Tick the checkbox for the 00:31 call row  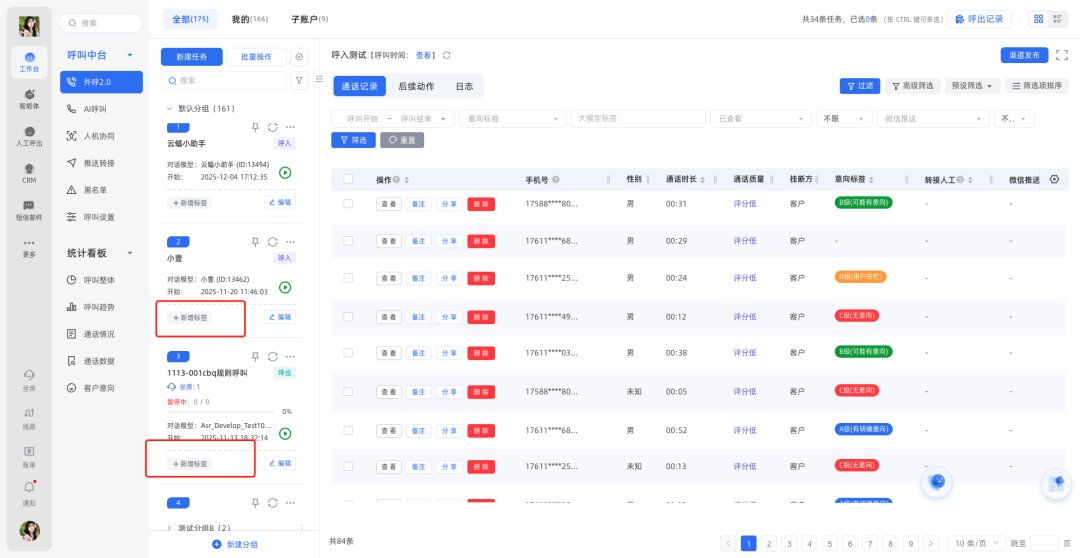pyautogui.click(x=348, y=203)
